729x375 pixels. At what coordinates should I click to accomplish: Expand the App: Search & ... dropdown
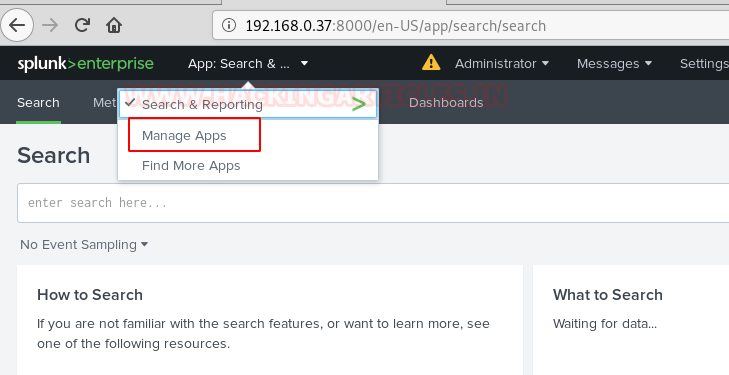click(248, 64)
